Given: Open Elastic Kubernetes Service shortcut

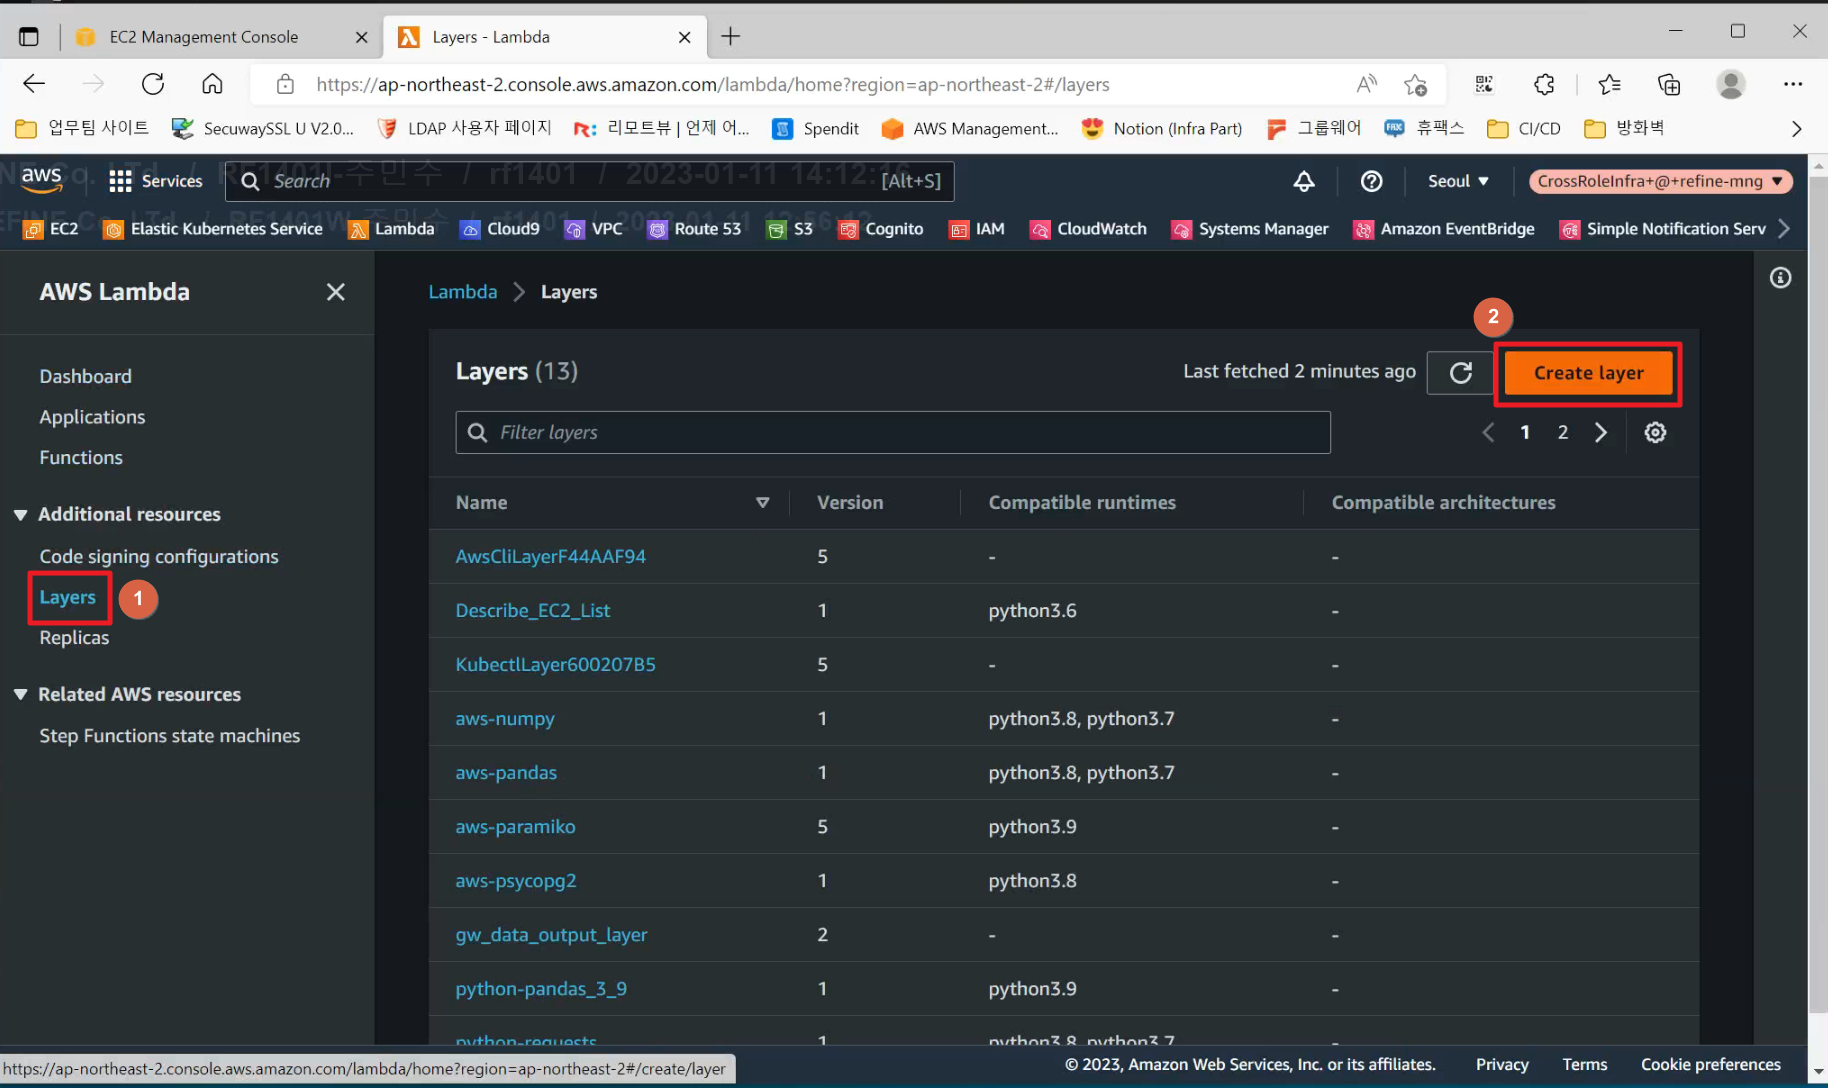Looking at the screenshot, I should click(213, 229).
